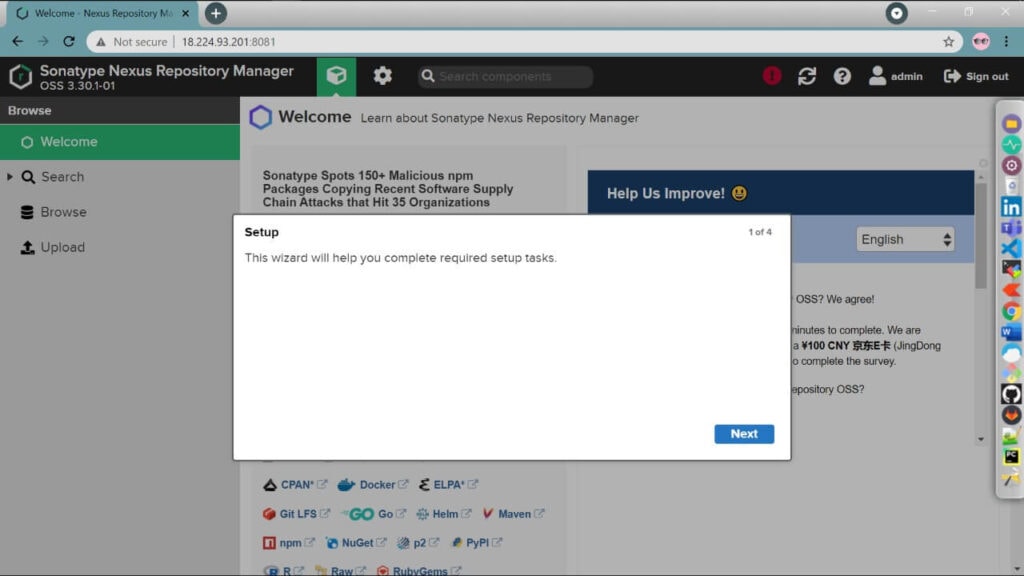Open the Git LFS format link
This screenshot has height=576, width=1024.
pyautogui.click(x=296, y=514)
